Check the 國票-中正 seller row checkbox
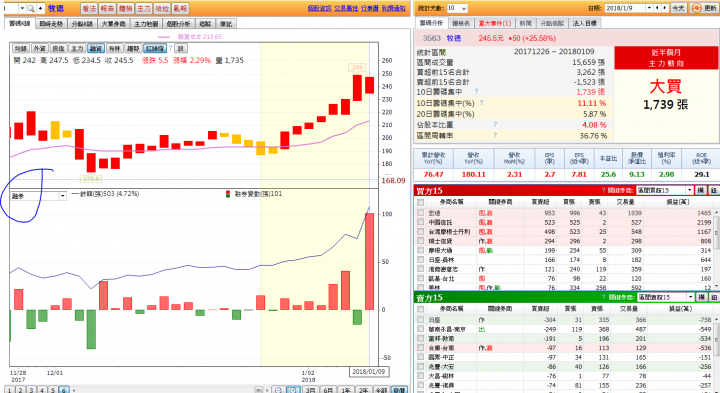Viewport: 720px width, 393px height. pos(420,357)
